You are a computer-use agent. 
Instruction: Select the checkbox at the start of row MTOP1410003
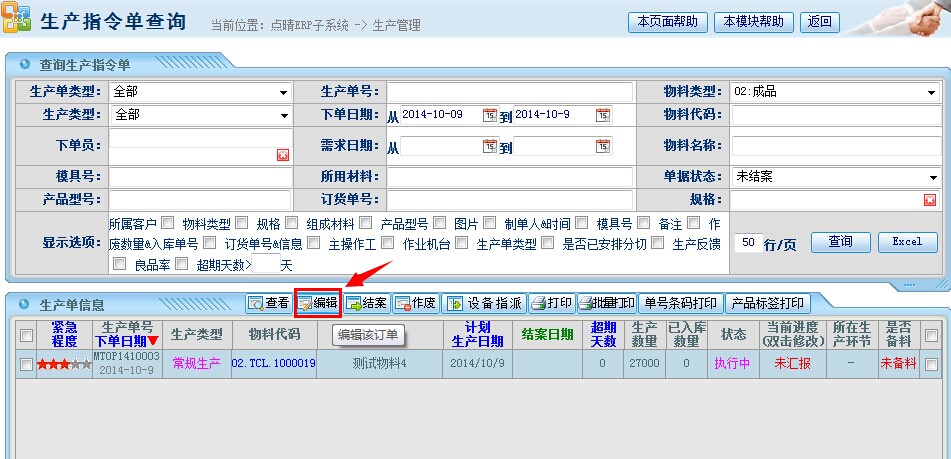(x=26, y=364)
